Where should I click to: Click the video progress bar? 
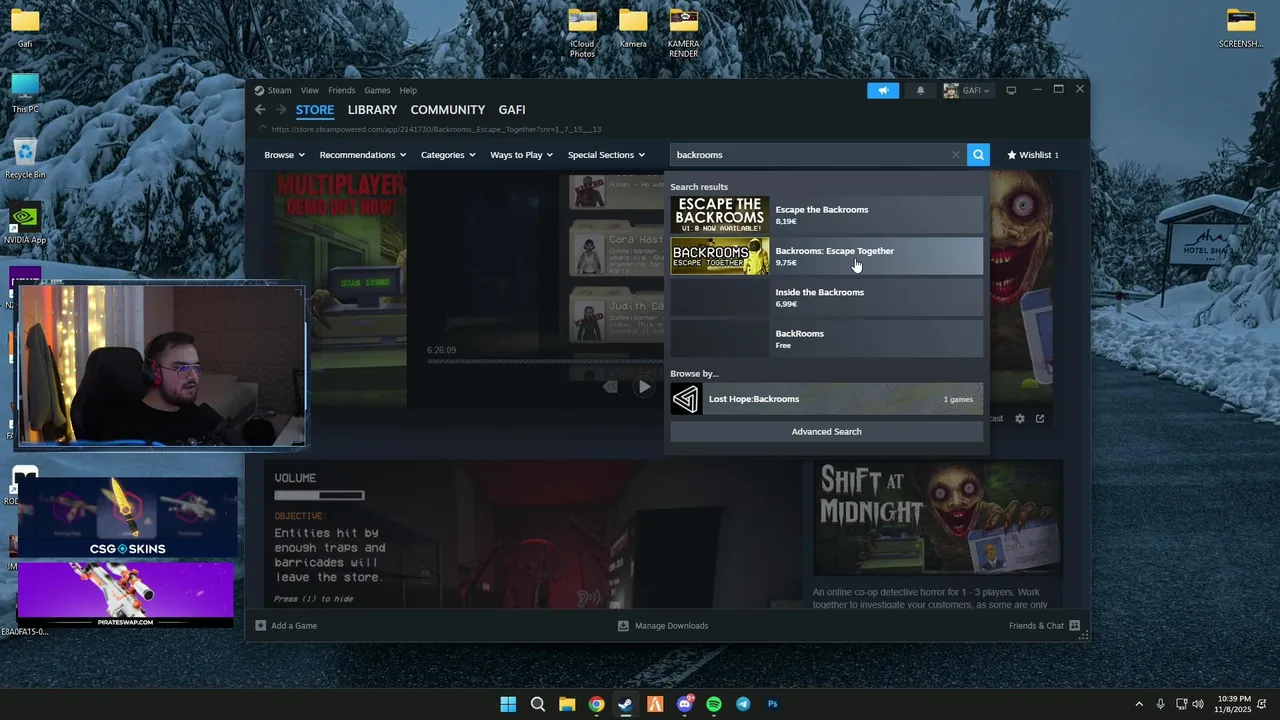[545, 361]
